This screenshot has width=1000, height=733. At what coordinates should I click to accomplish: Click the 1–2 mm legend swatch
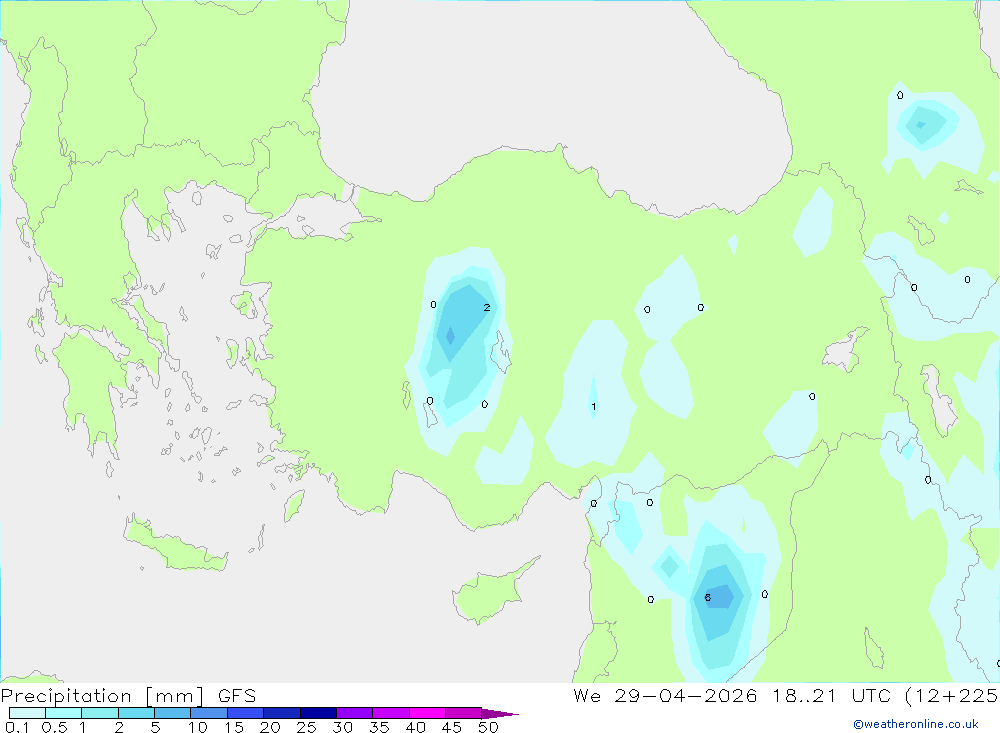[x=100, y=713]
